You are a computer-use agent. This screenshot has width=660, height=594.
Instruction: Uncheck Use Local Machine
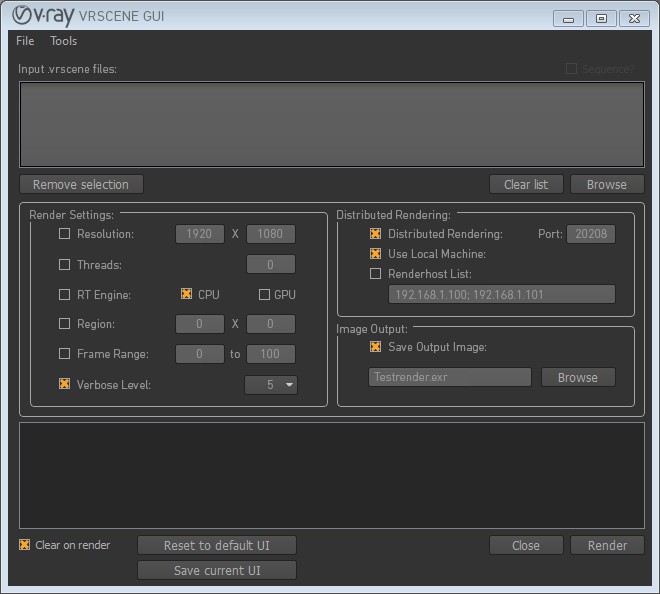click(x=375, y=253)
